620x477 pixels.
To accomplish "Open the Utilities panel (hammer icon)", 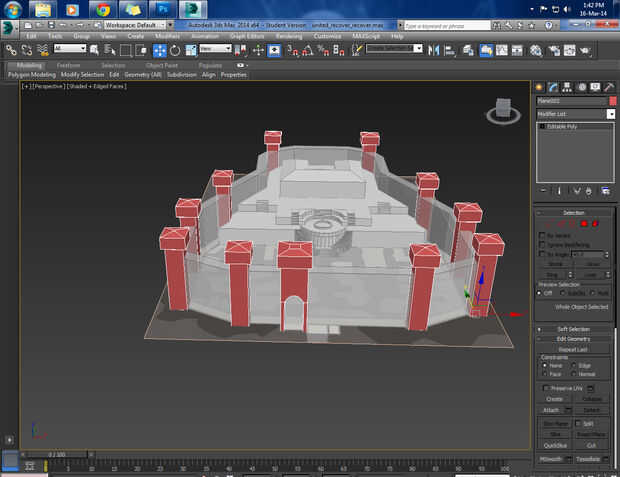I will pyautogui.click(x=608, y=87).
